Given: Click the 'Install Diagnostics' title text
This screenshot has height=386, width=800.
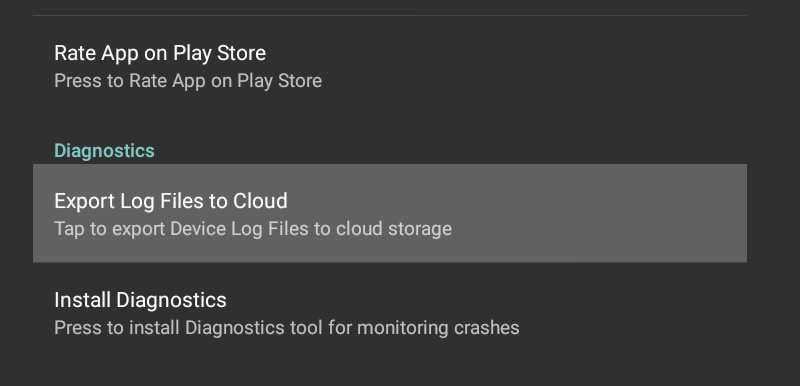Looking at the screenshot, I should [140, 300].
